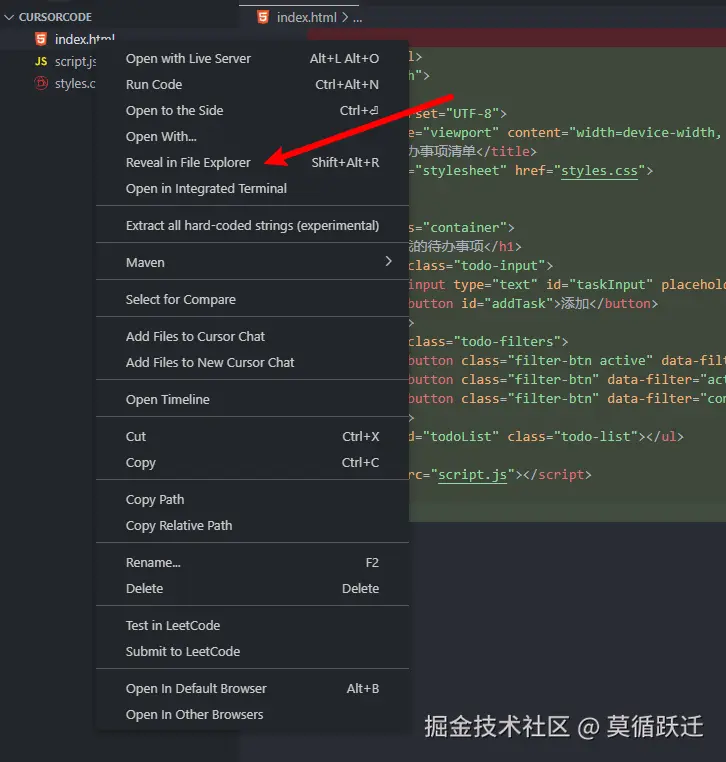Image resolution: width=726 pixels, height=762 pixels.
Task: Click the JS icon next to script.js
Action: tap(41, 61)
